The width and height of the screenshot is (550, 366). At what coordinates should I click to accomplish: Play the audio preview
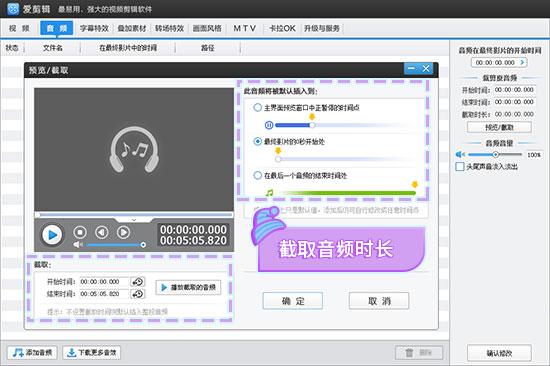[x=52, y=234]
